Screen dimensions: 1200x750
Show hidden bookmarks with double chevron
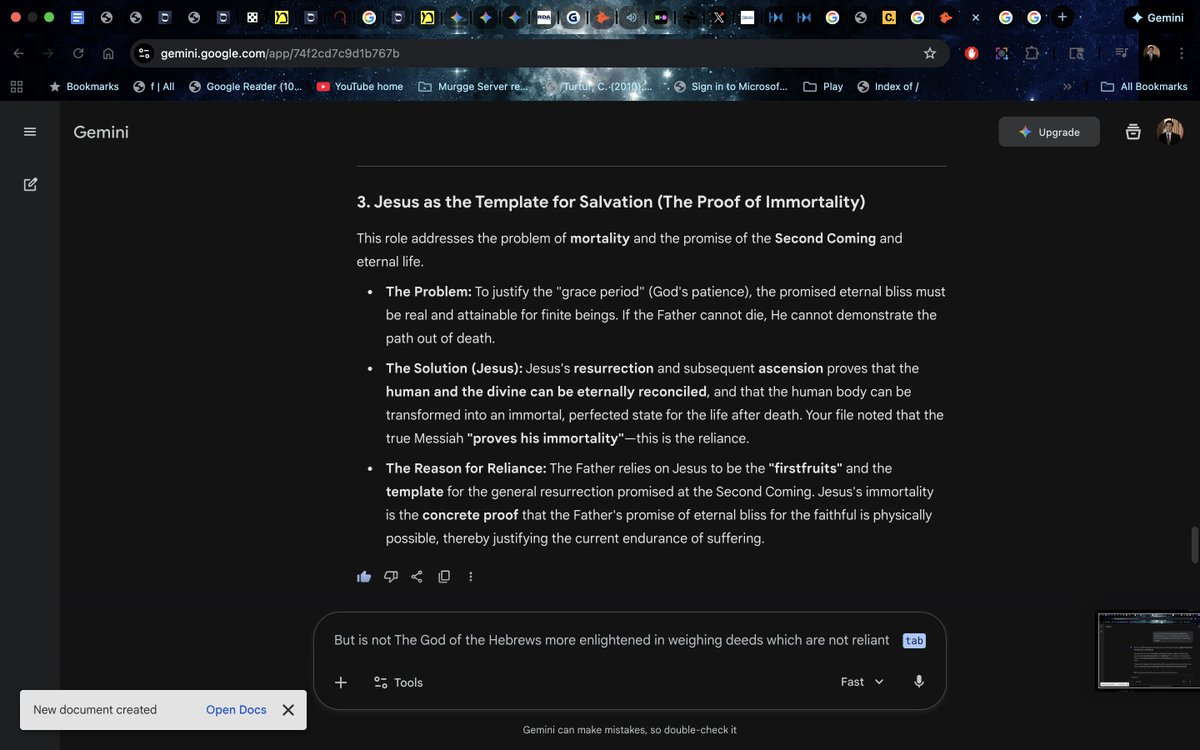(x=1068, y=87)
